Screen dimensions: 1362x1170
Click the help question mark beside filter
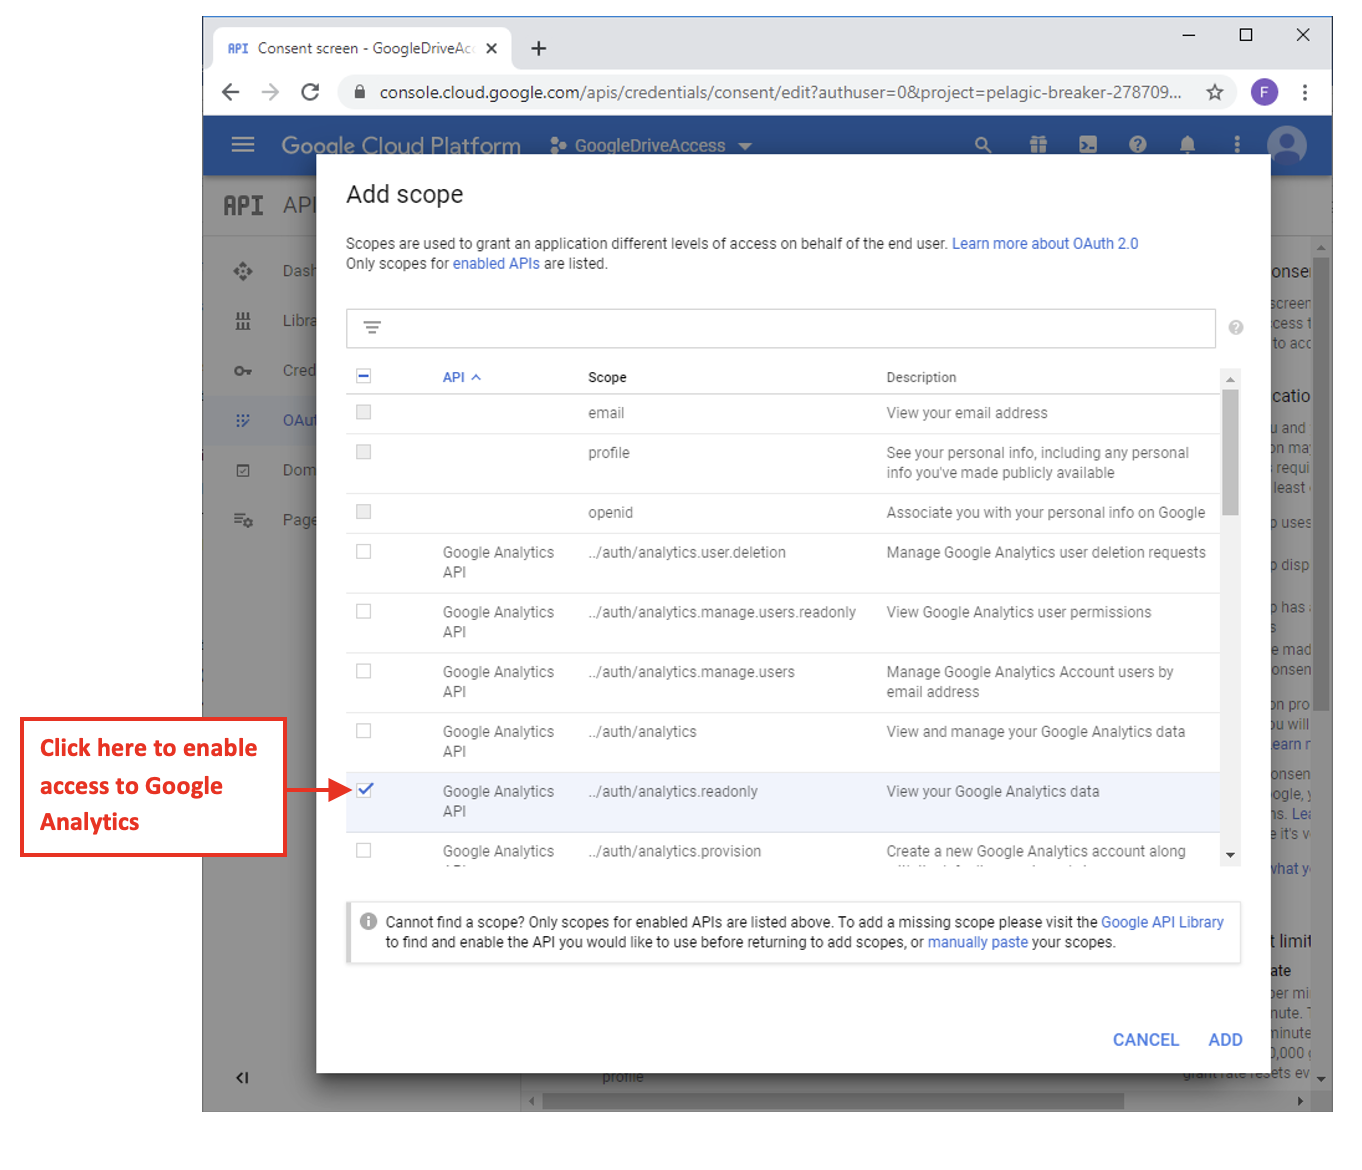point(1236,328)
